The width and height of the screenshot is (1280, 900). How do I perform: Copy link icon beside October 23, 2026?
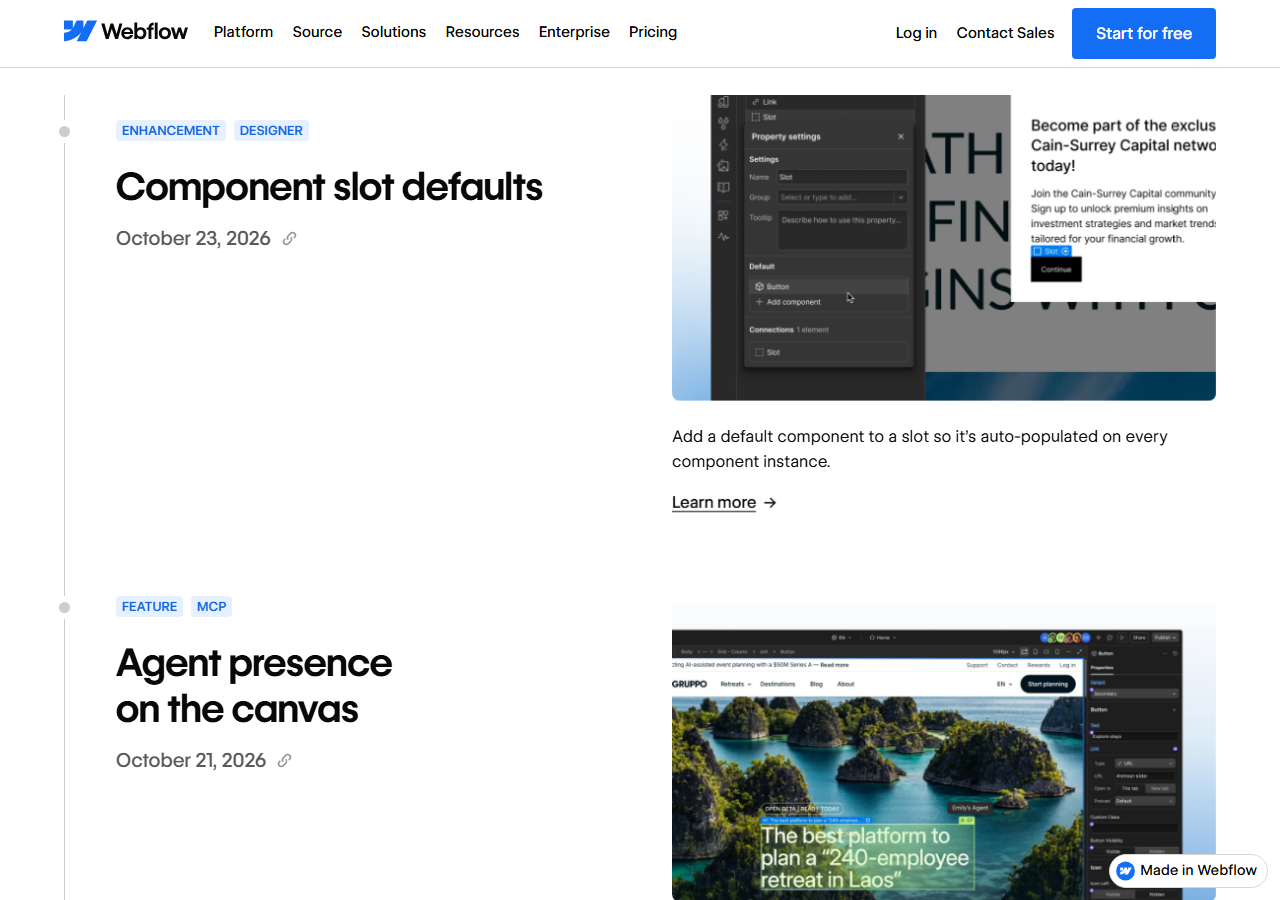click(290, 238)
